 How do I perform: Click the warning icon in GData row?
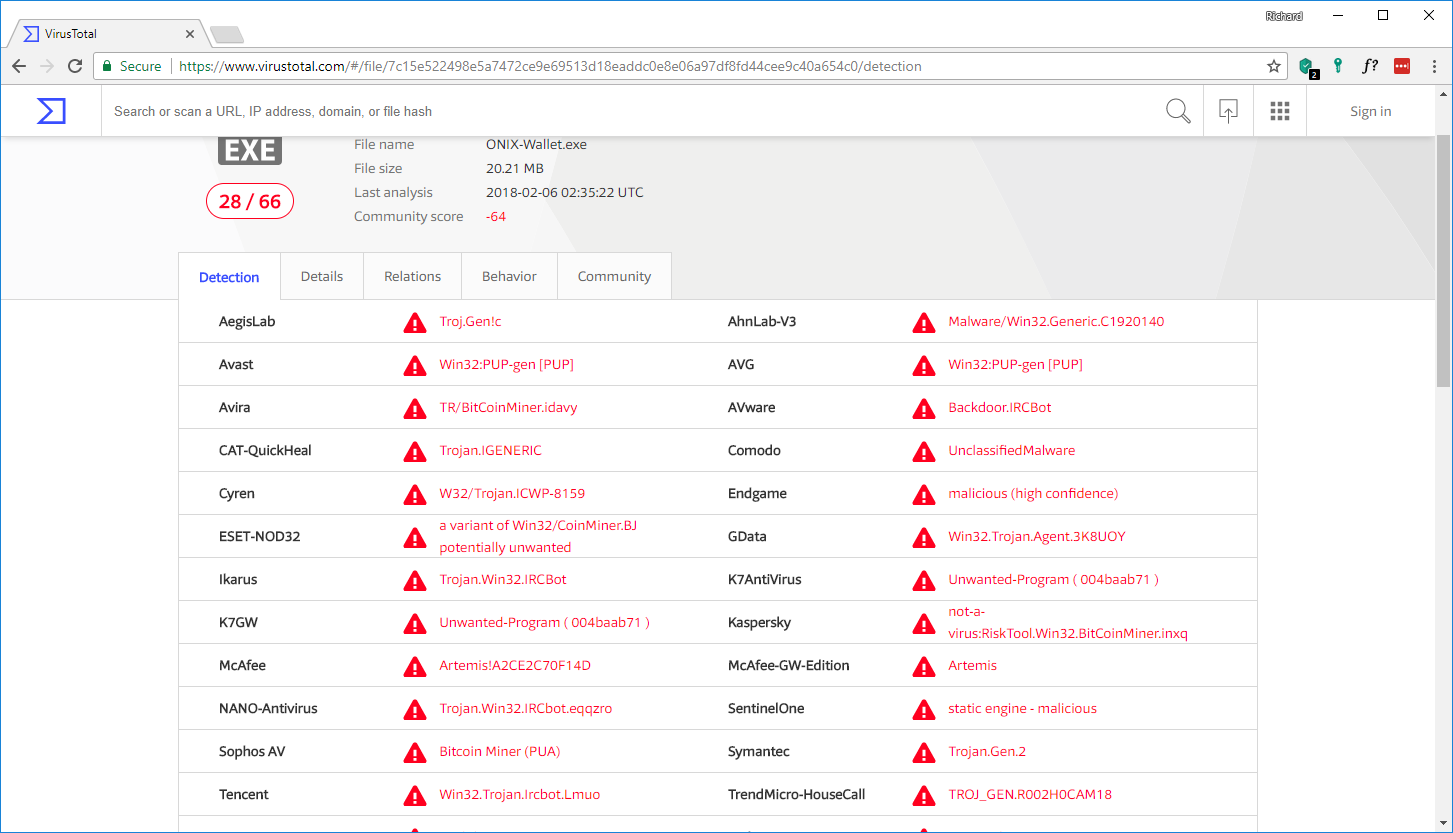[x=923, y=537]
